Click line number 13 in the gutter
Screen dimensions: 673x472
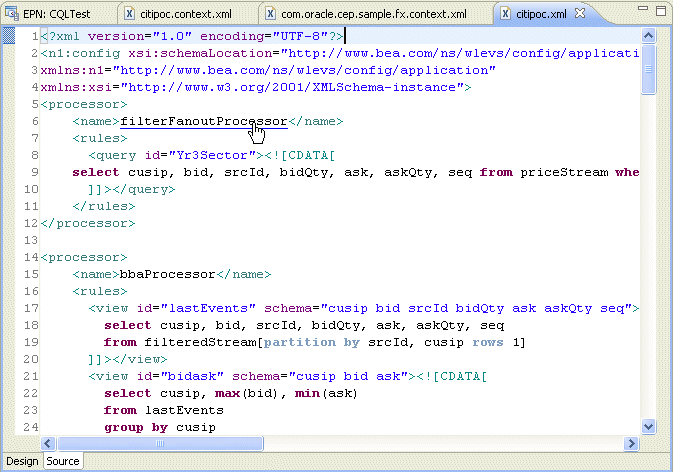pos(31,240)
